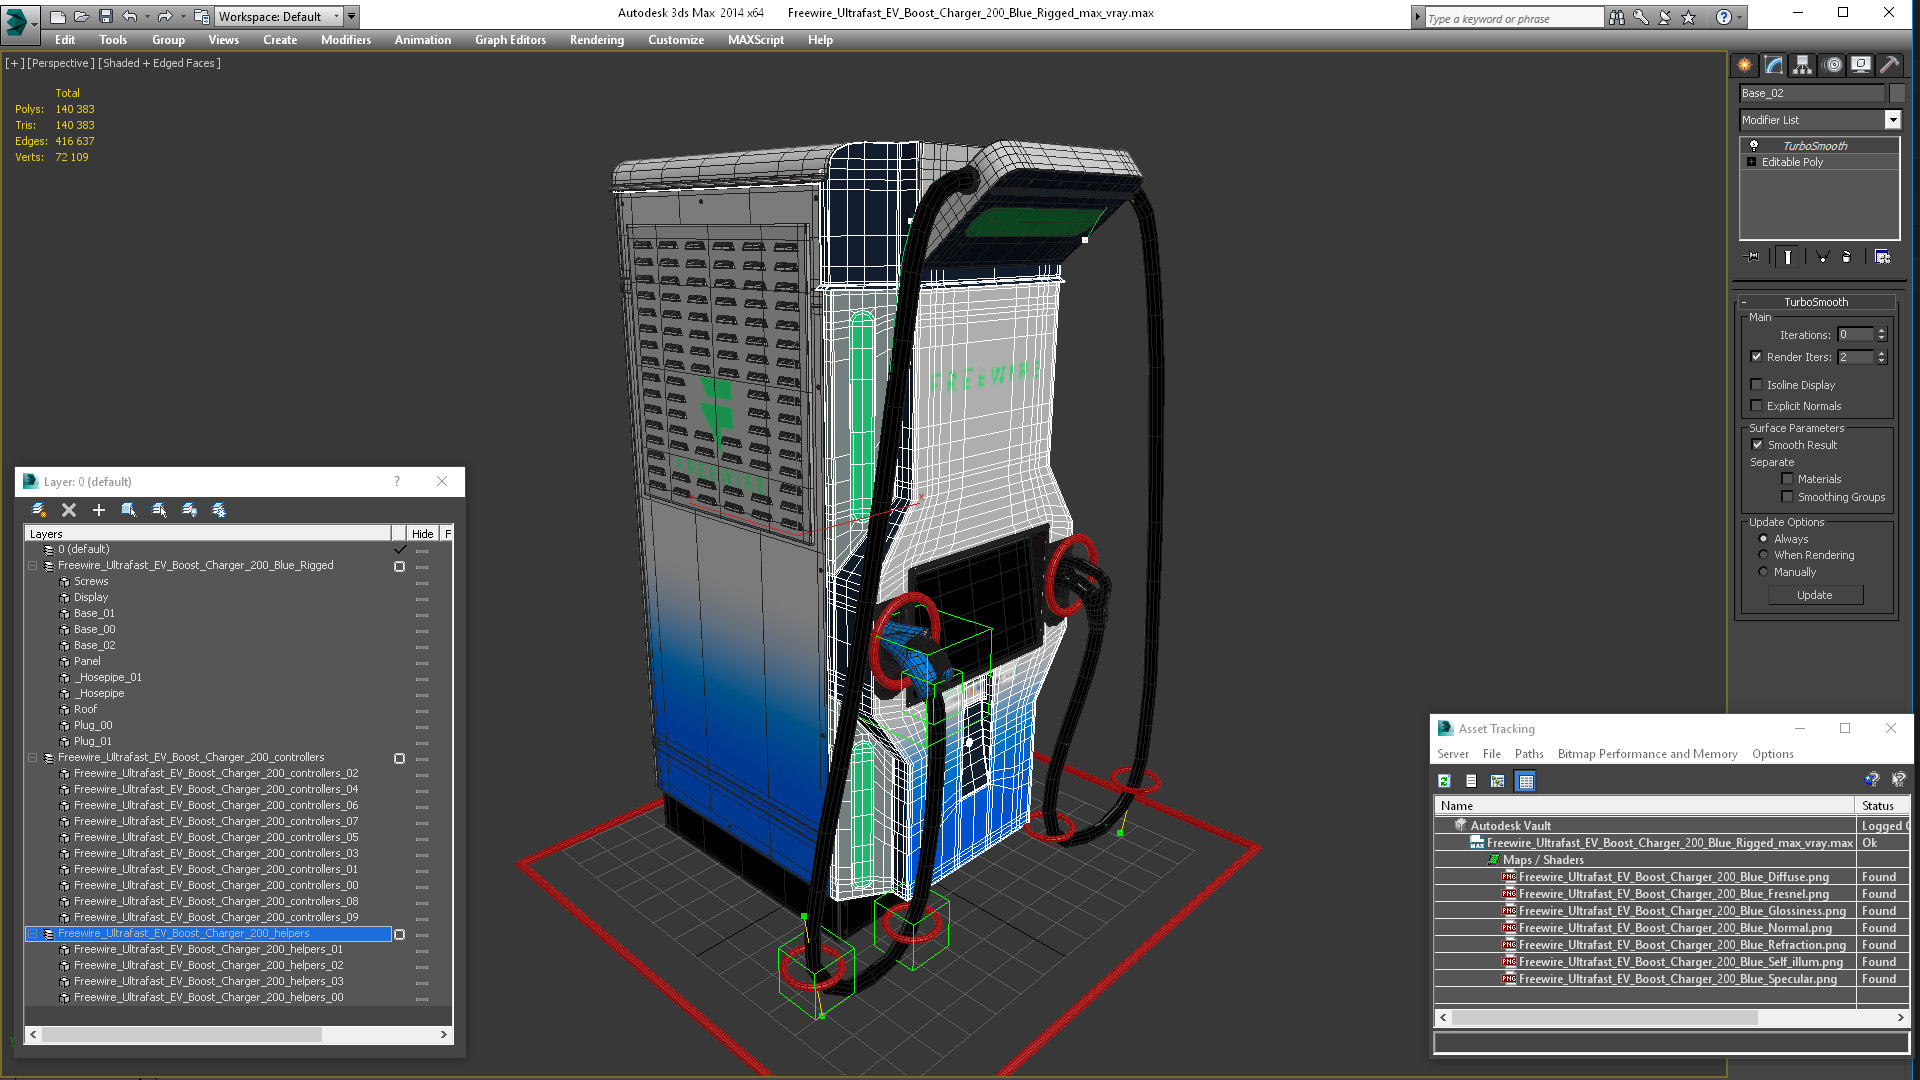The height and width of the screenshot is (1080, 1920).
Task: Open the Create command panel tab
Action: [1744, 65]
